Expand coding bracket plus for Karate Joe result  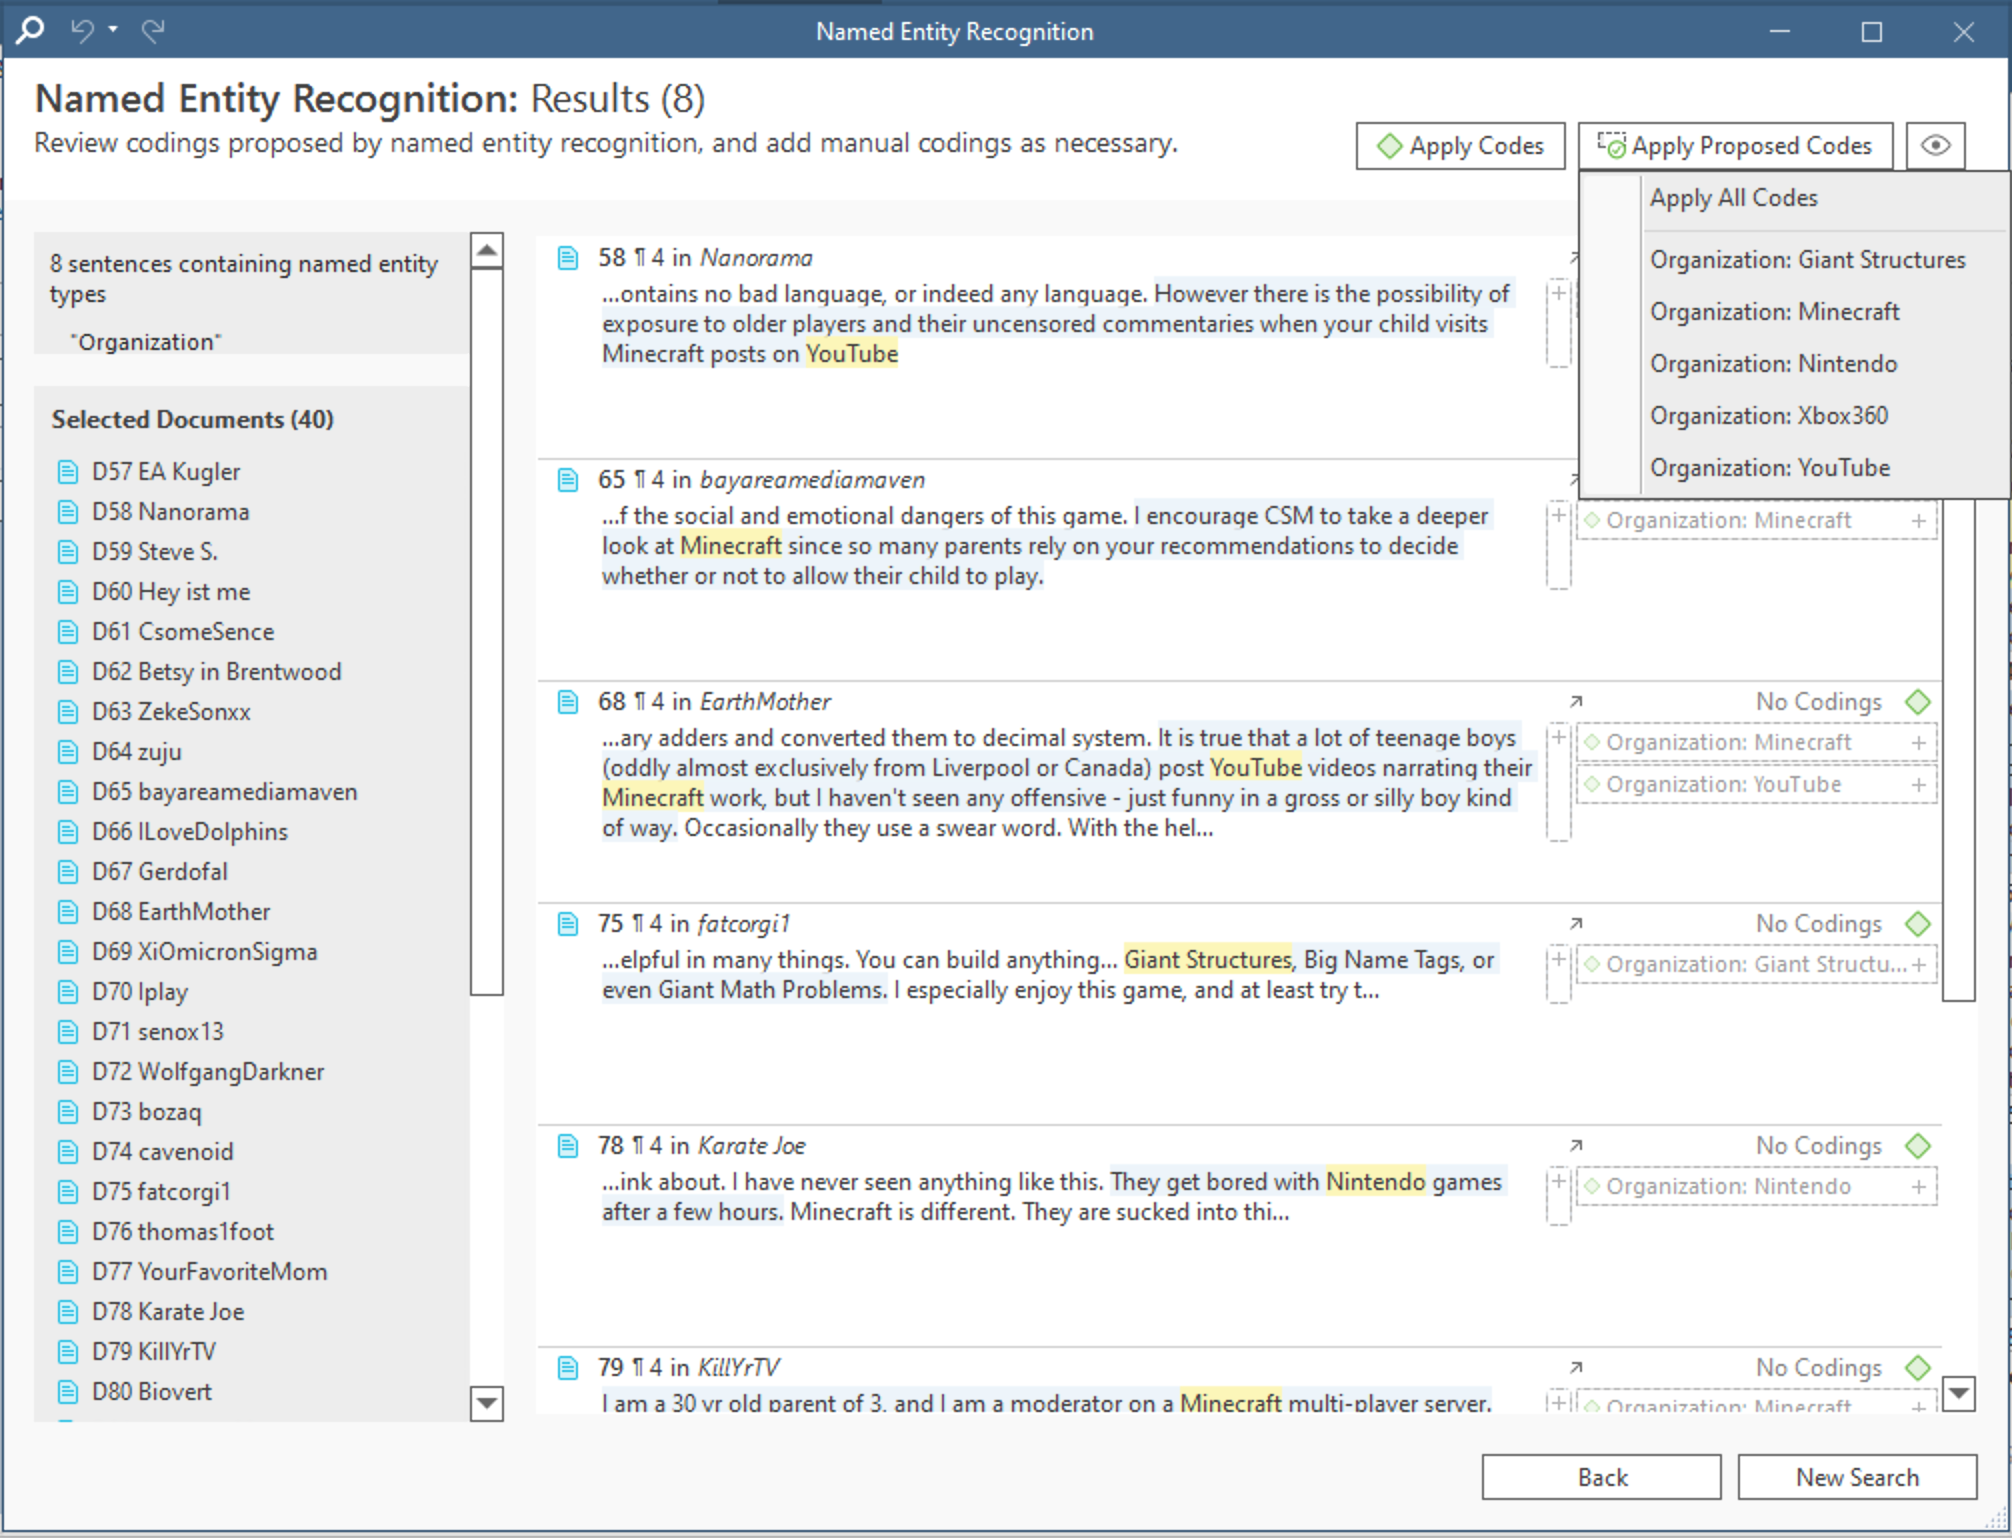click(1558, 1181)
